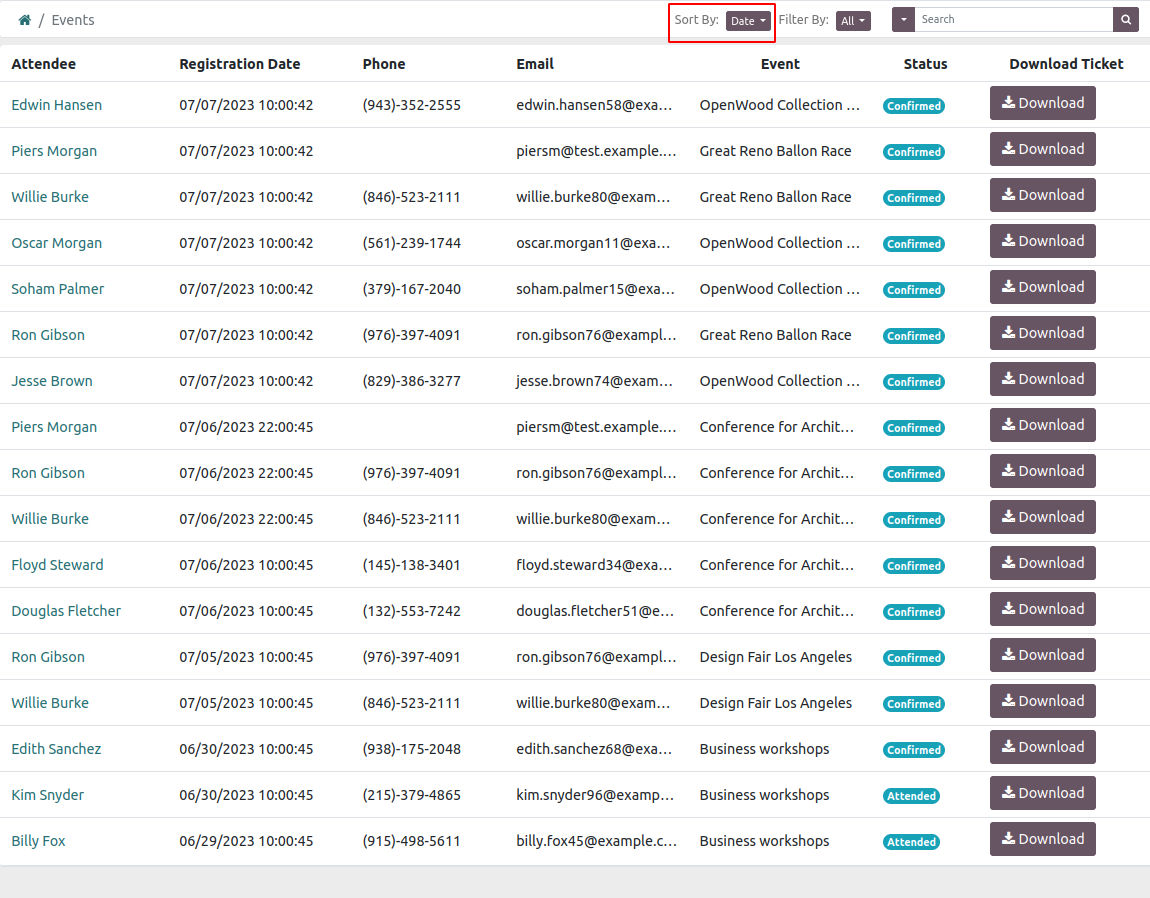Click the Confirmed badge for Edwin Hansen
1150x898 pixels.
coord(914,106)
